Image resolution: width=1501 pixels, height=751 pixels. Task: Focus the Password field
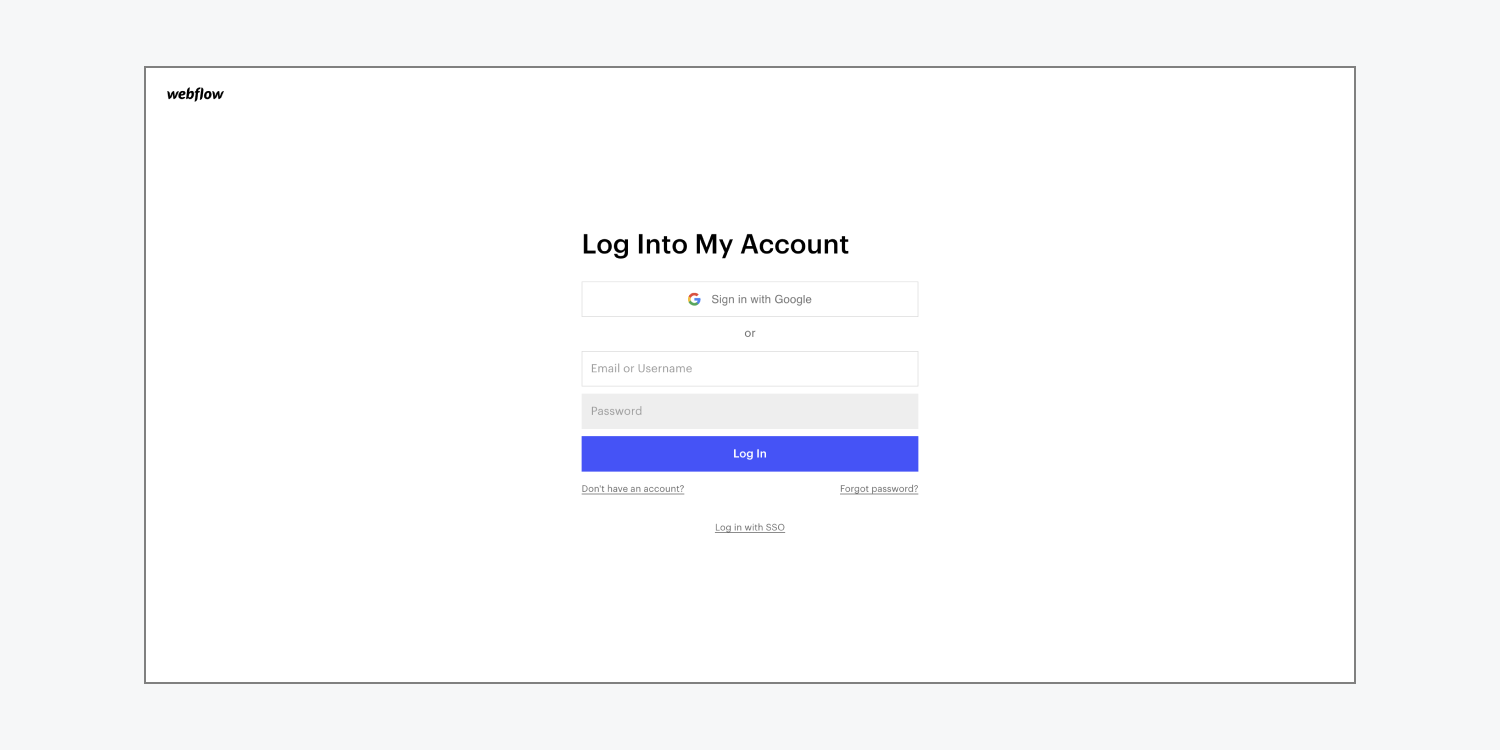pyautogui.click(x=749, y=411)
